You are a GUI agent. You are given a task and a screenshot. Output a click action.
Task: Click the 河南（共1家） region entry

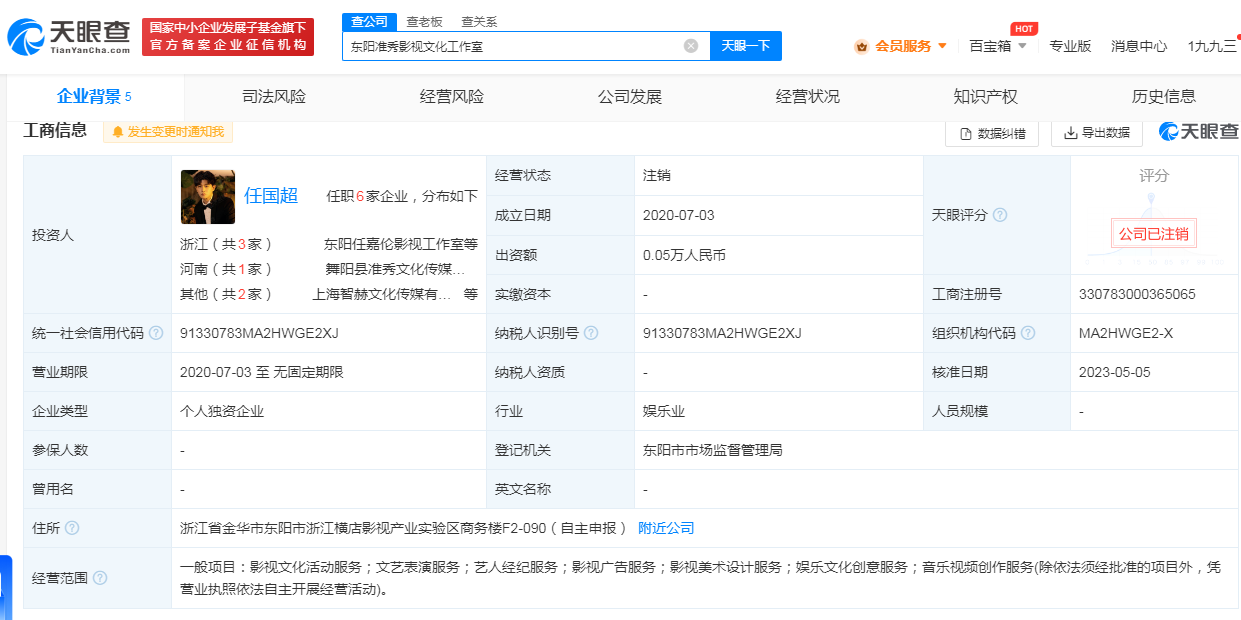point(226,269)
